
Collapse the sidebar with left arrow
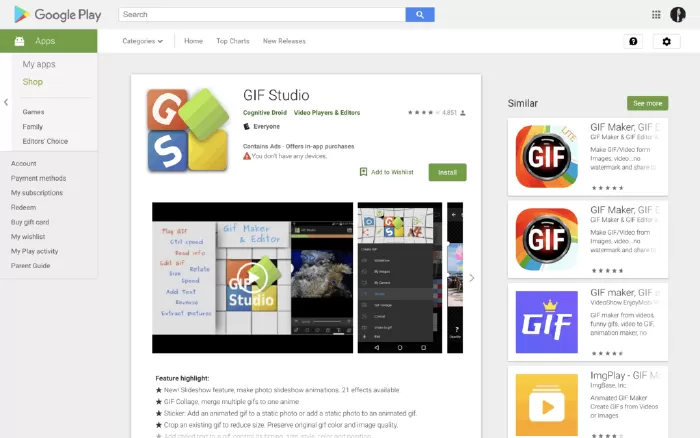[x=6, y=102]
